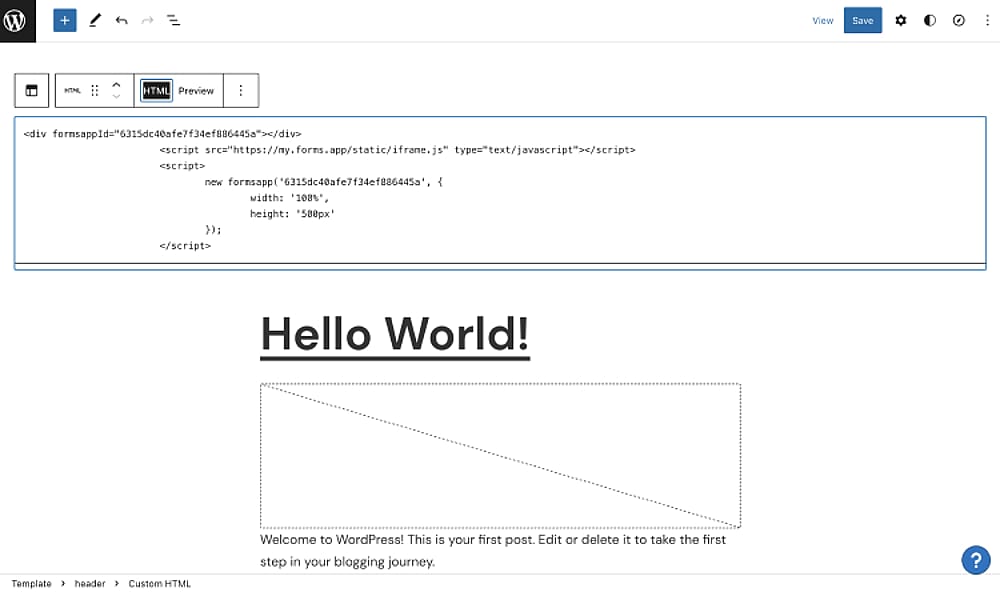Screen dimensions: 1000x592
Task: Select the featured image placeholder
Action: point(500,455)
